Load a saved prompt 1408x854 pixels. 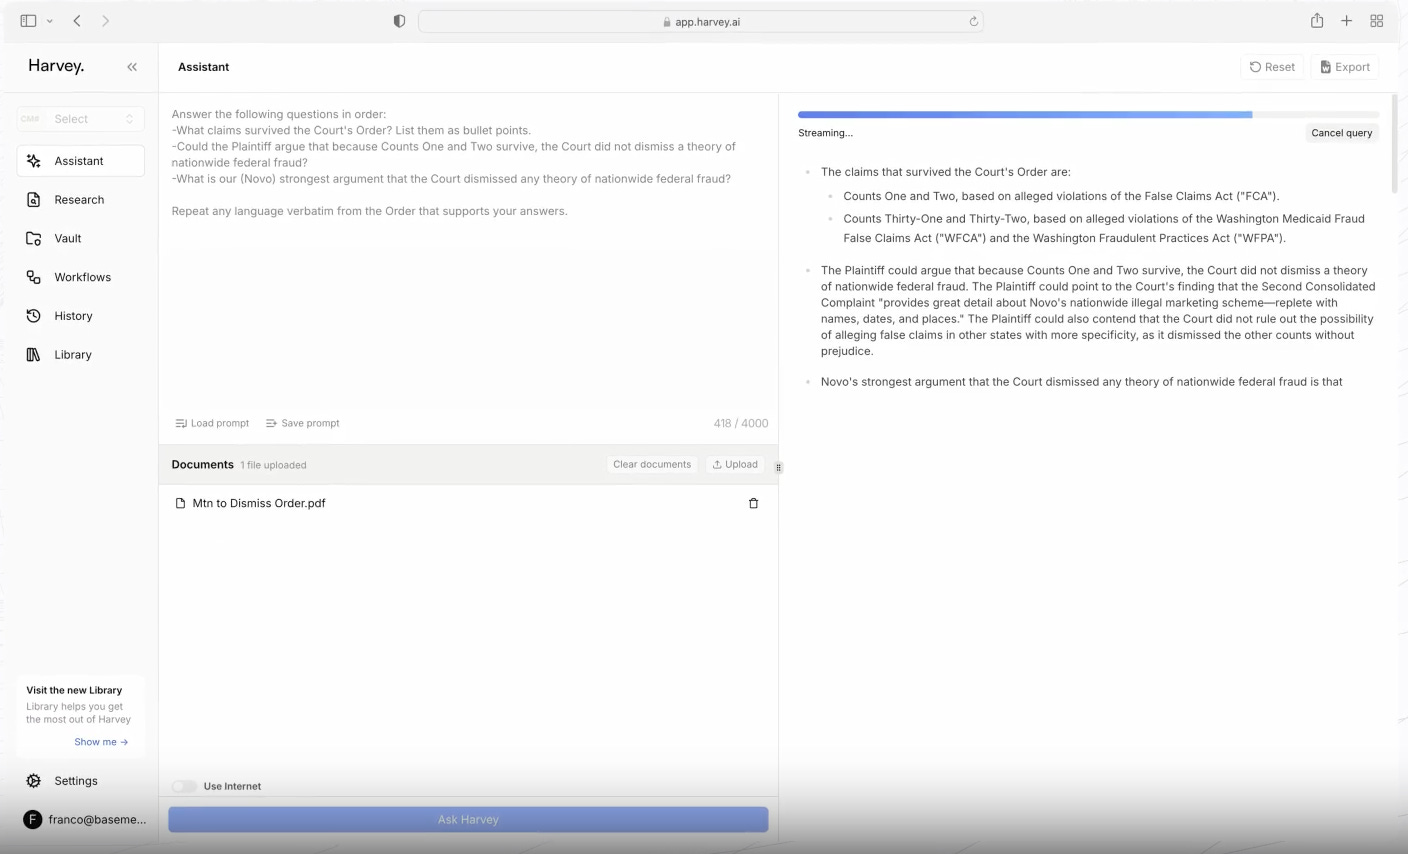click(212, 423)
